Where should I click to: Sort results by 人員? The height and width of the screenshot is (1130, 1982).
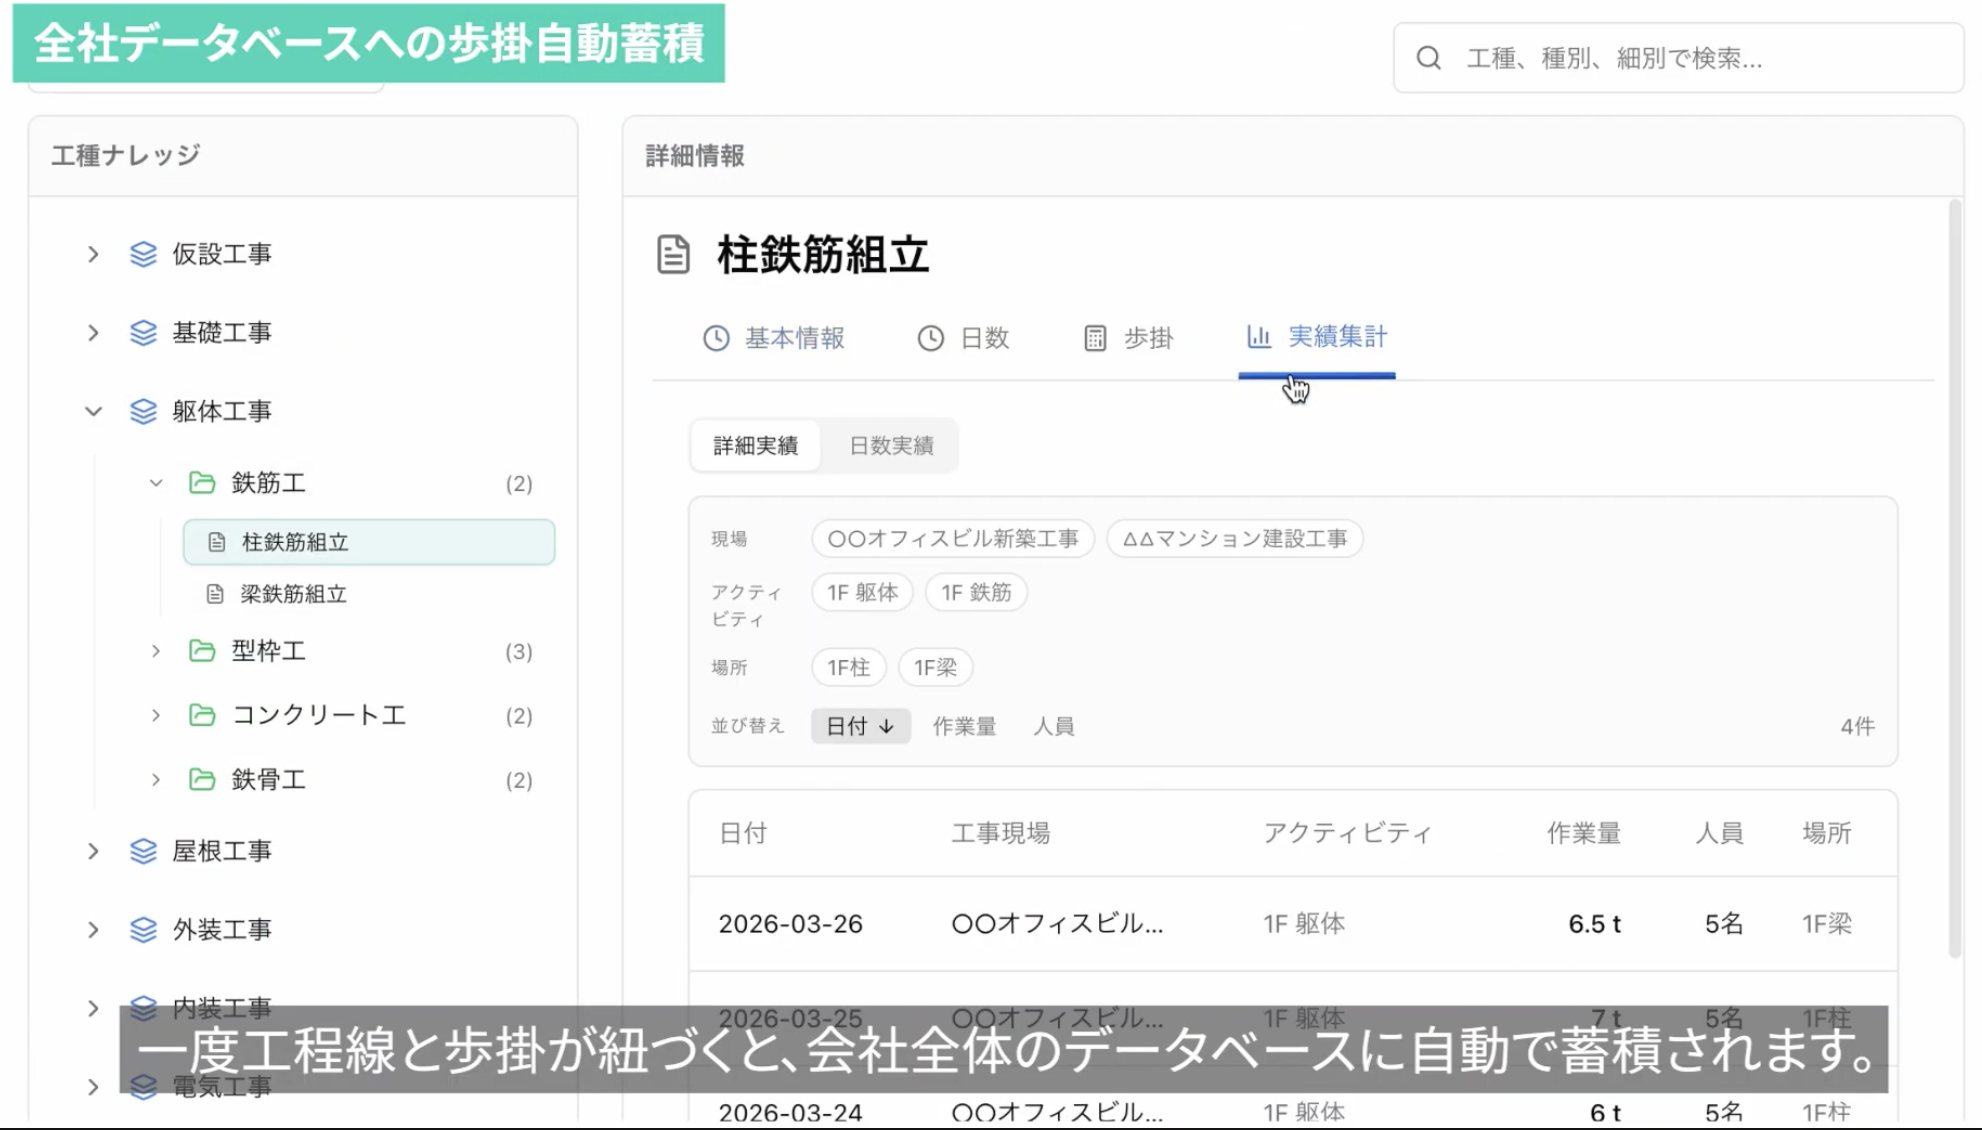click(x=1054, y=726)
